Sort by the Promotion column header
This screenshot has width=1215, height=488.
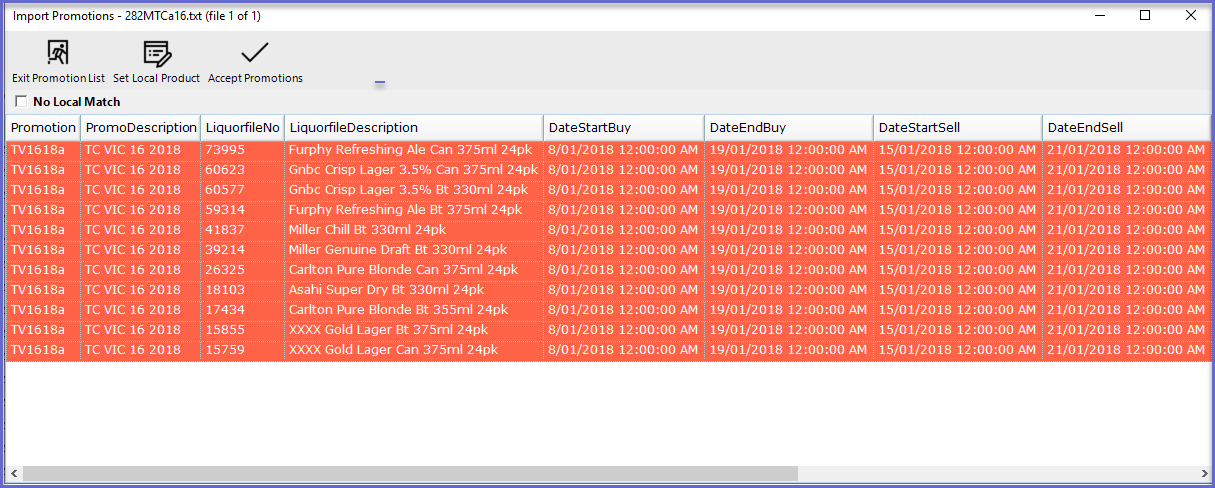point(43,128)
